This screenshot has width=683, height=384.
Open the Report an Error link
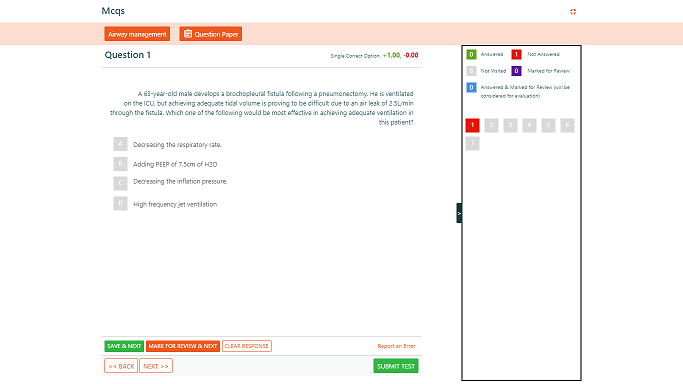click(x=396, y=346)
